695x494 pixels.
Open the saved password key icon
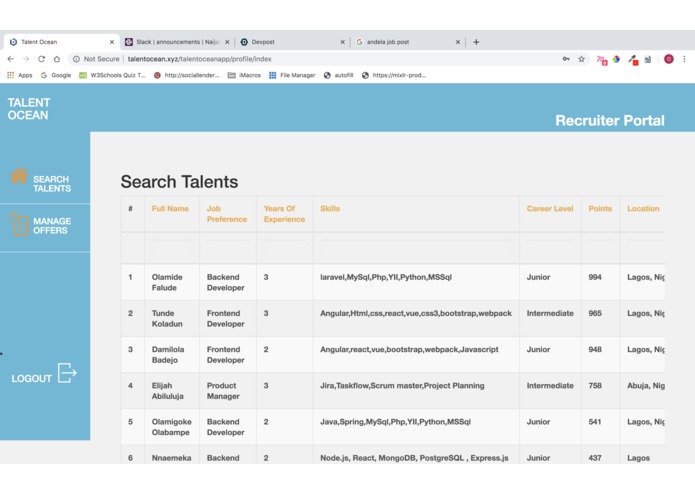(566, 59)
